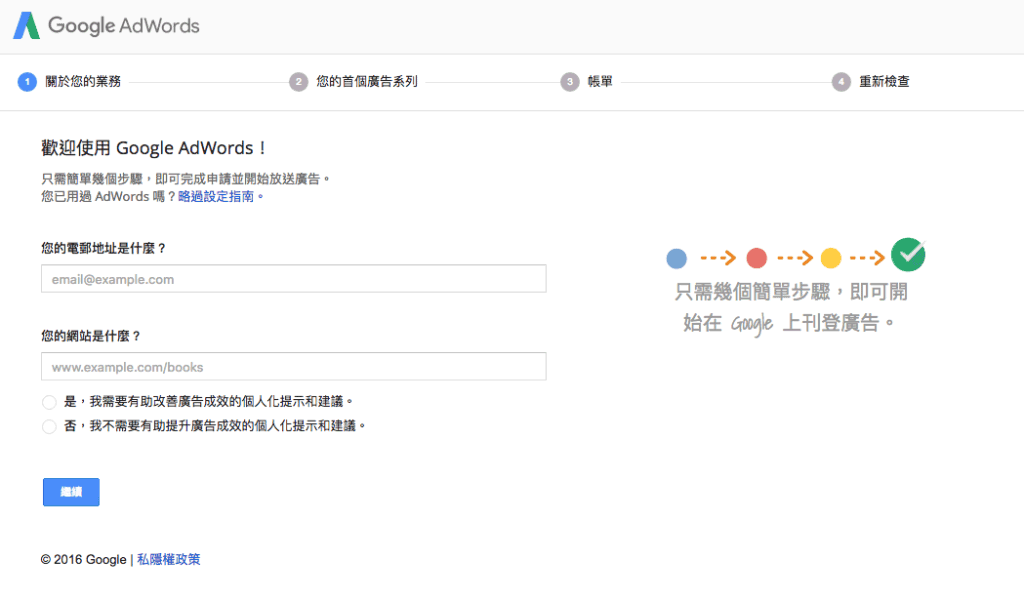Open the 私隱權政策 privacy policy link

[x=168, y=559]
